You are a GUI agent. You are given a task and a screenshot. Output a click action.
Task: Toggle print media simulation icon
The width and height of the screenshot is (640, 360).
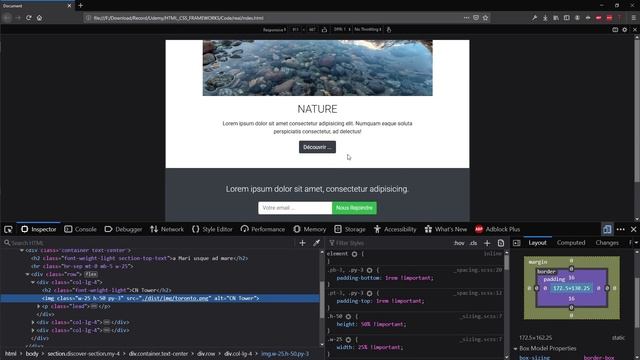click(501, 243)
